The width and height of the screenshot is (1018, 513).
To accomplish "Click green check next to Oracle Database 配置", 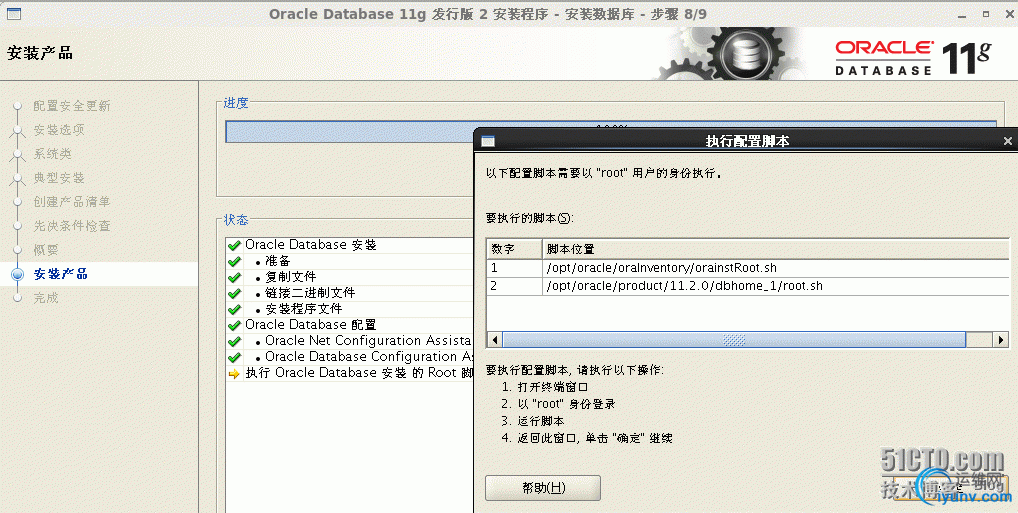I will point(234,325).
